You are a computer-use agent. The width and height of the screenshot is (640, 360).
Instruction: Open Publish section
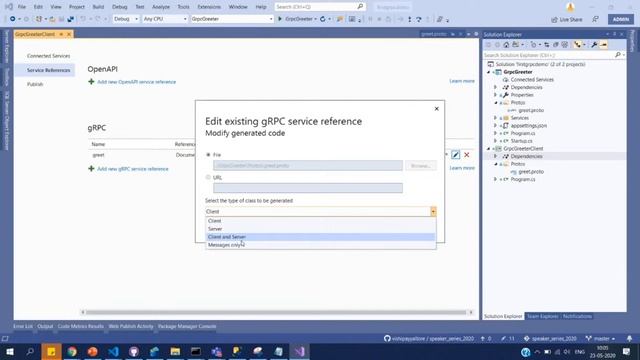click(35, 84)
